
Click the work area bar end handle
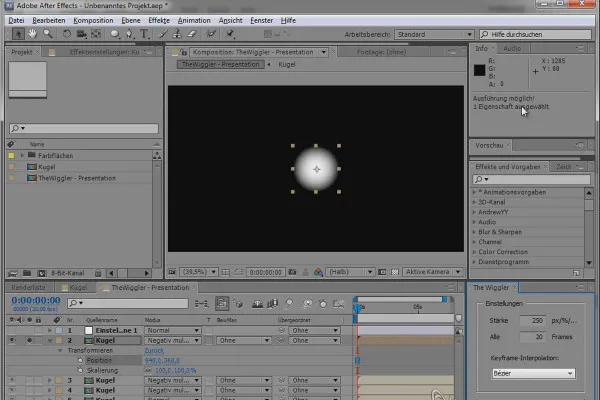444,299
